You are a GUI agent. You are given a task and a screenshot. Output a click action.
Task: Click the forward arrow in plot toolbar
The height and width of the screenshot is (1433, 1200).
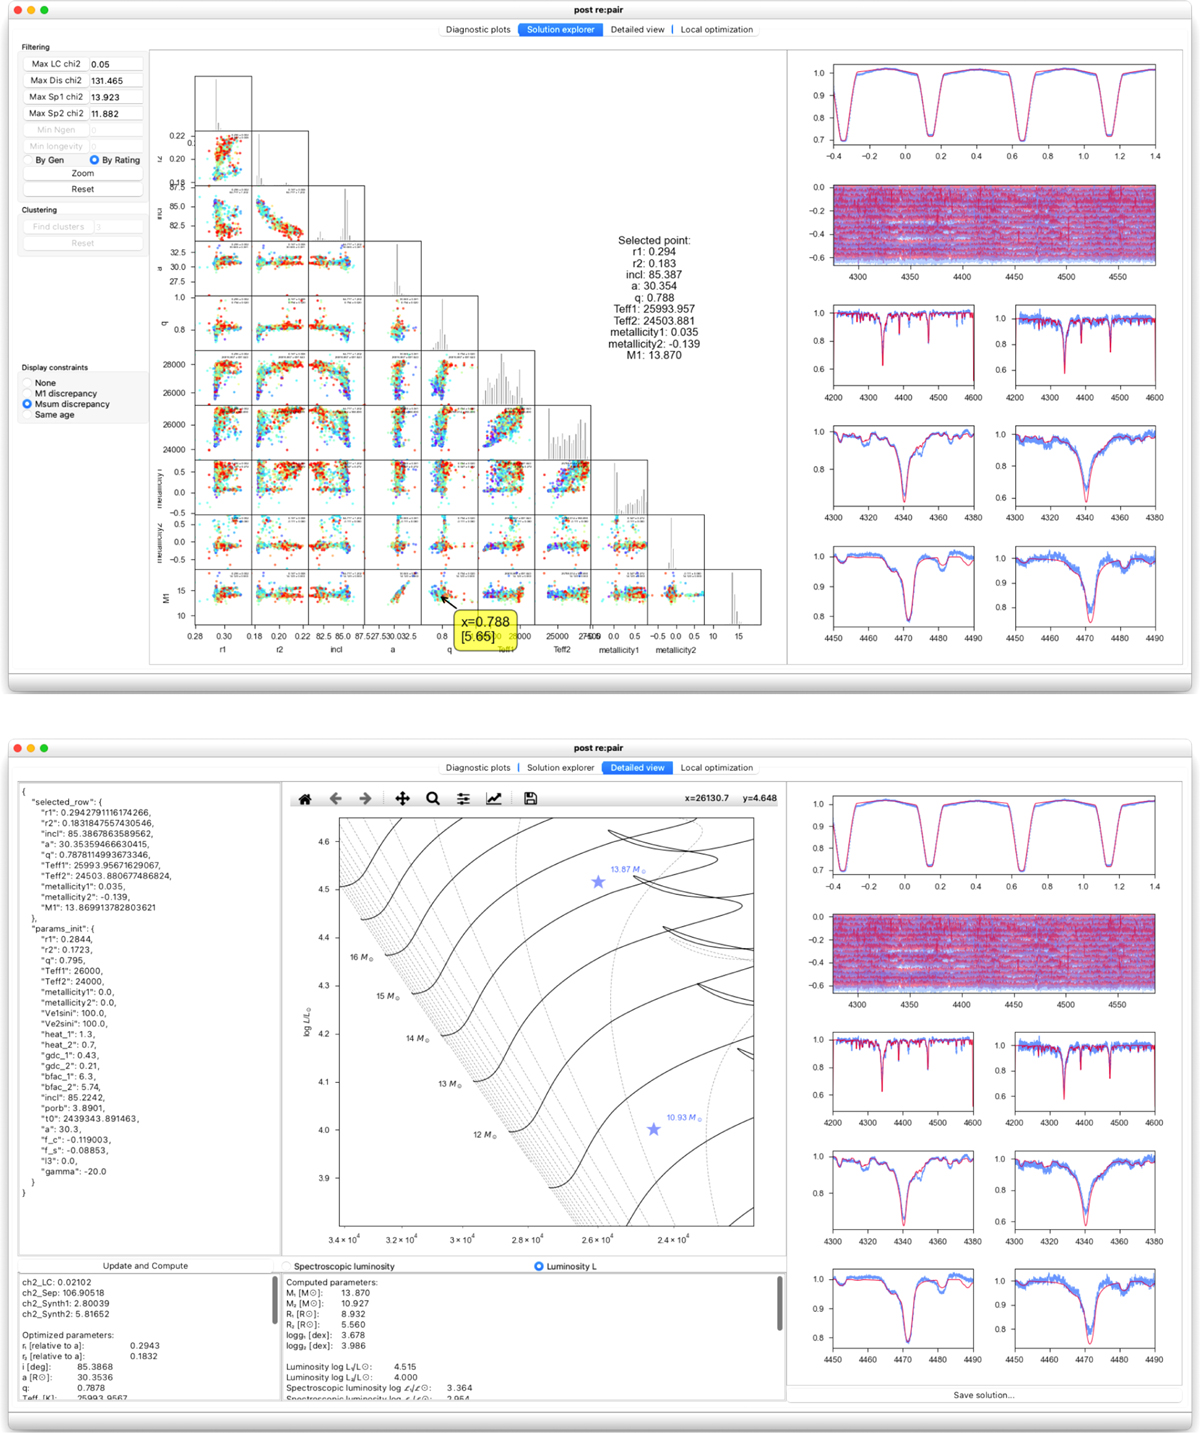[x=365, y=799]
